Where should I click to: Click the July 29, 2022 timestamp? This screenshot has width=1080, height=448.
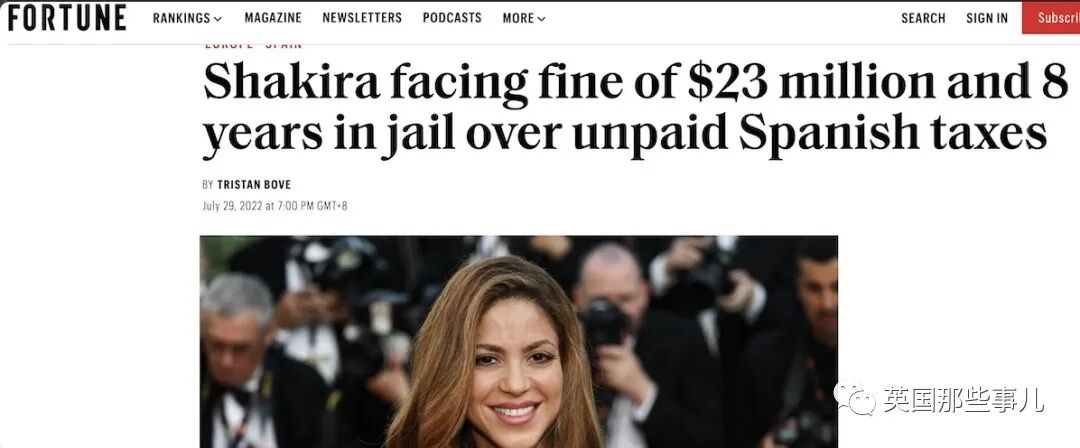(x=275, y=205)
